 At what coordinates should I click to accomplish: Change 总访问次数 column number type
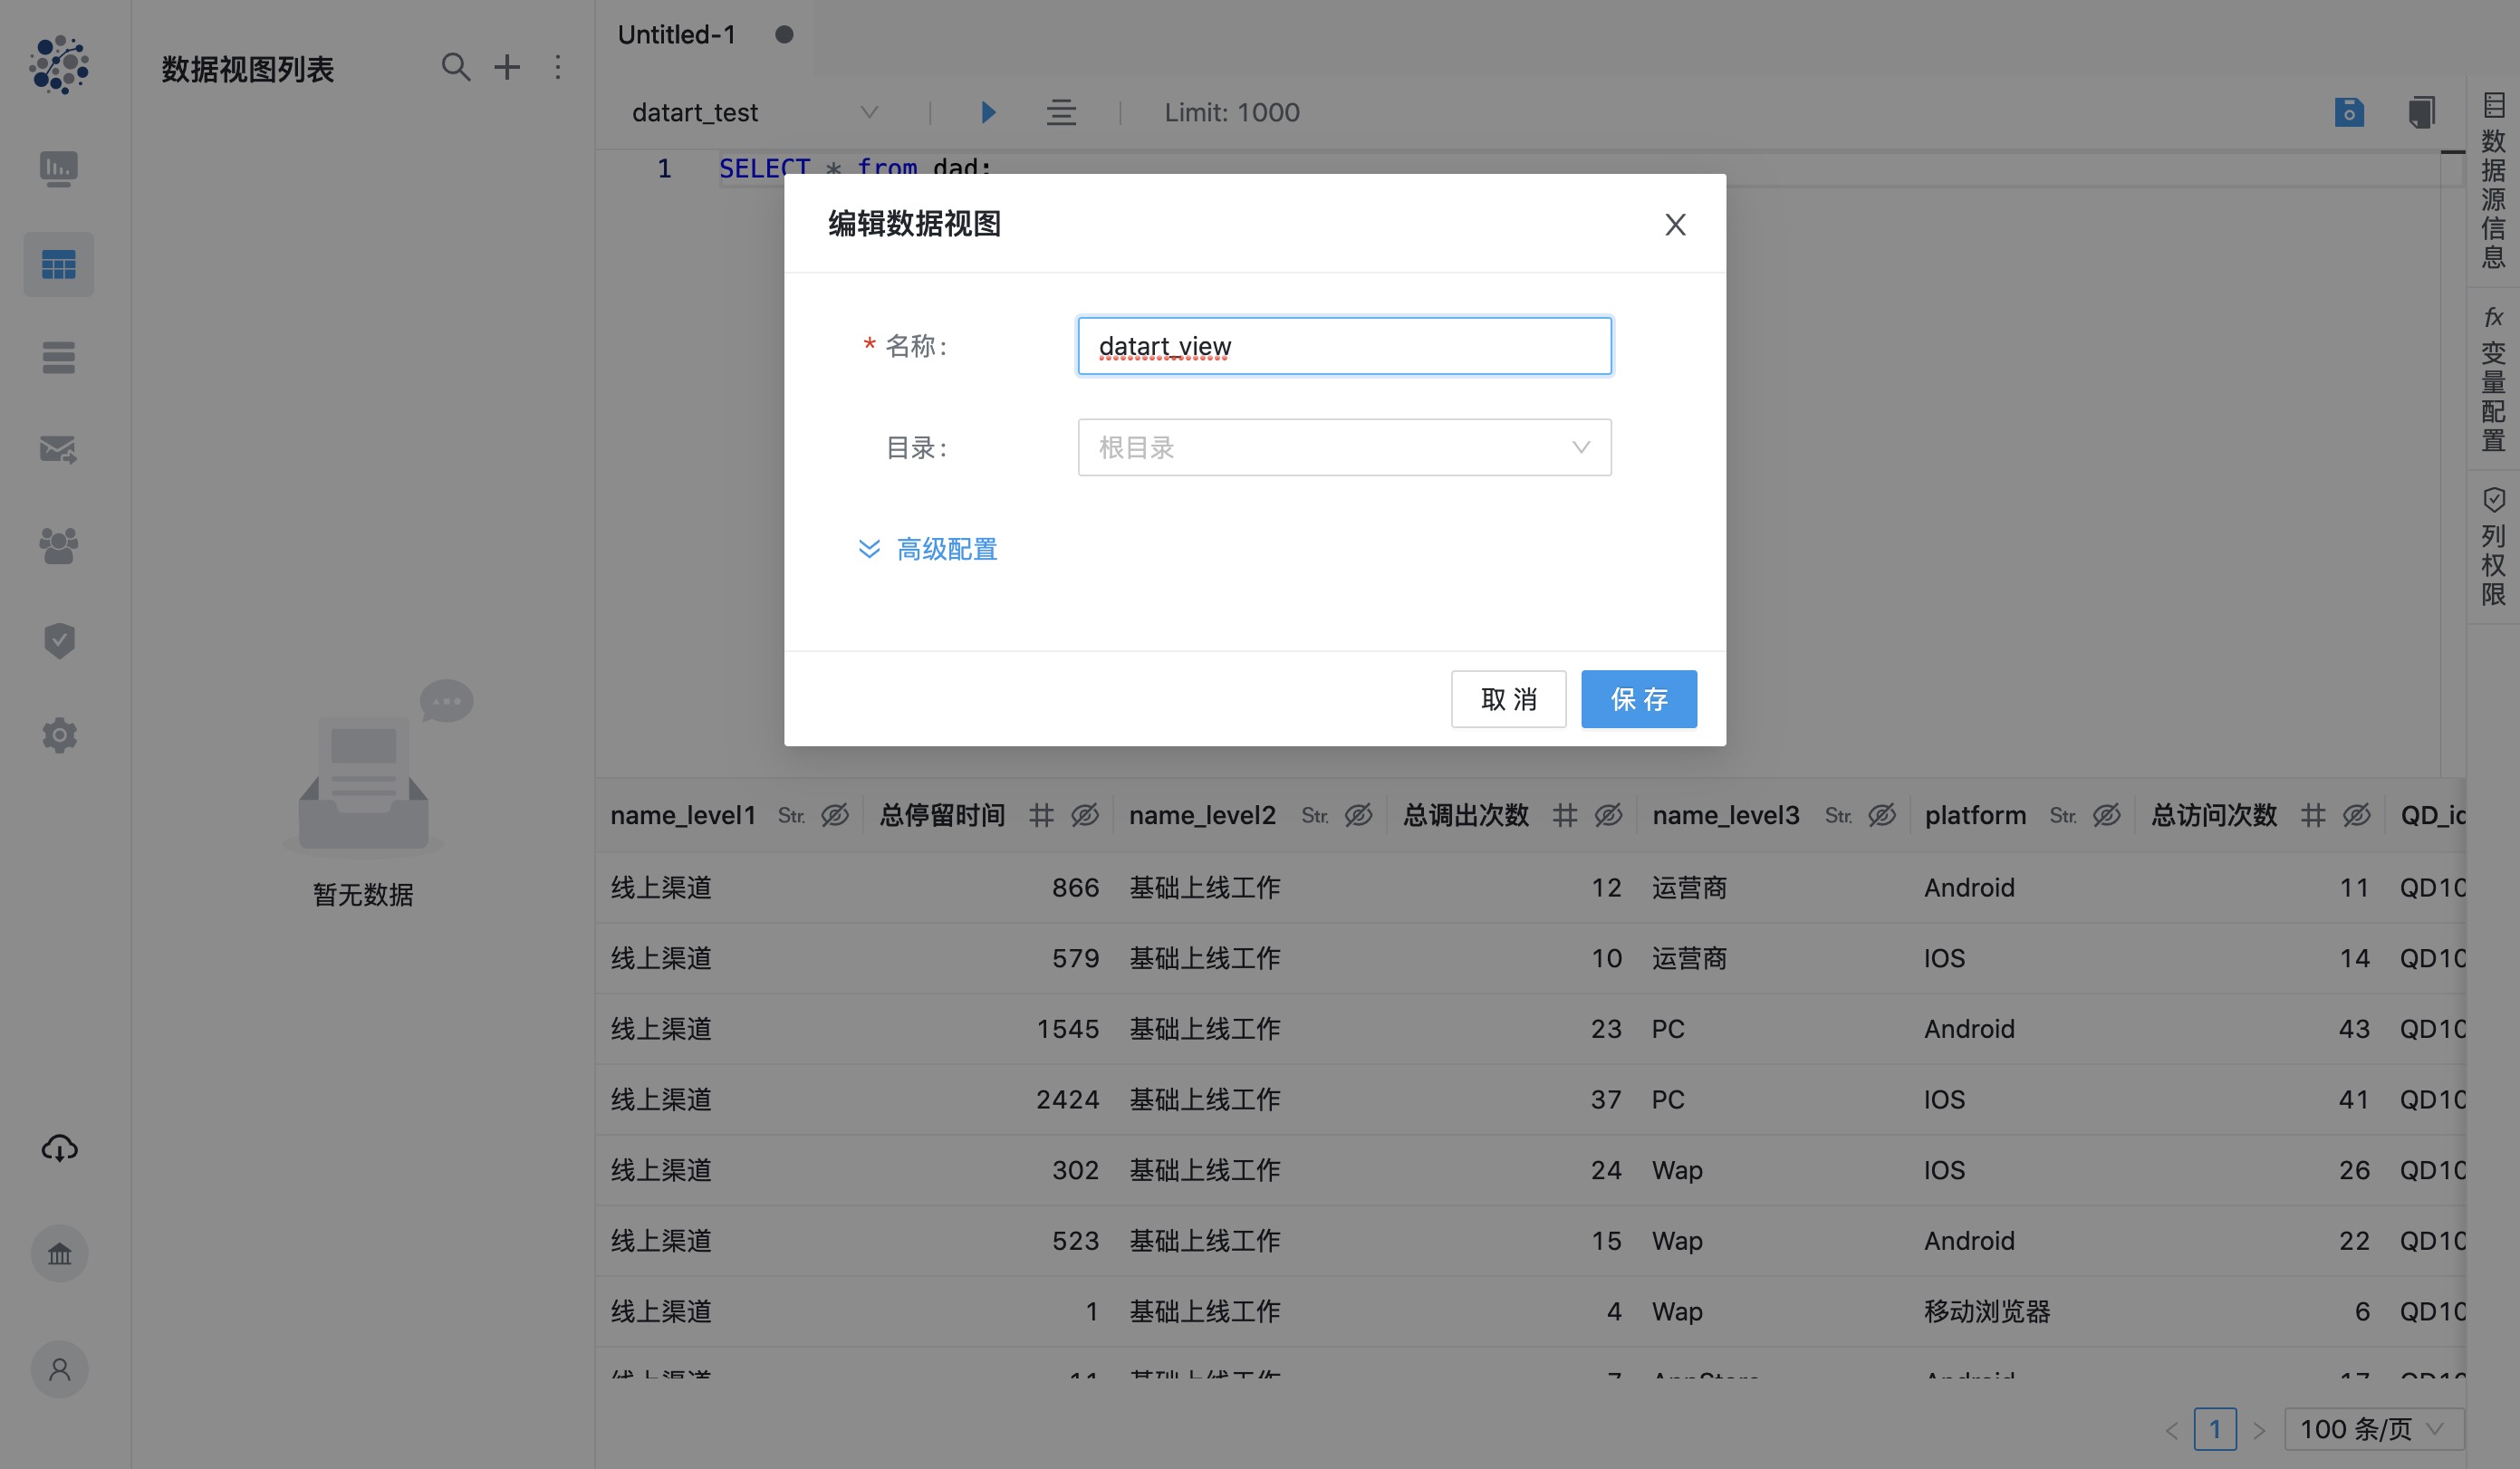(x=2313, y=815)
